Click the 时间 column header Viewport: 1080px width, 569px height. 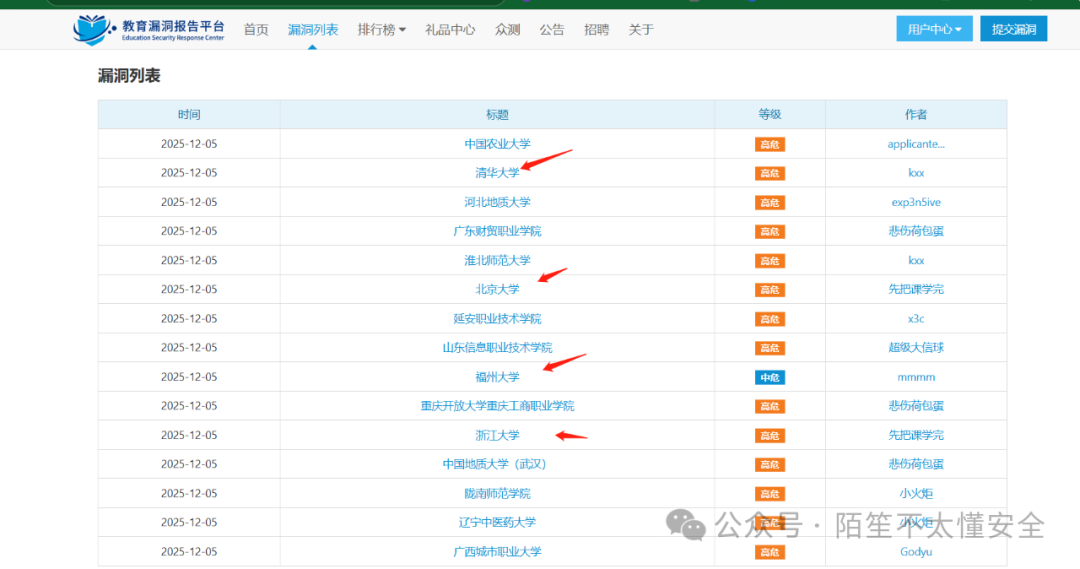coord(189,114)
